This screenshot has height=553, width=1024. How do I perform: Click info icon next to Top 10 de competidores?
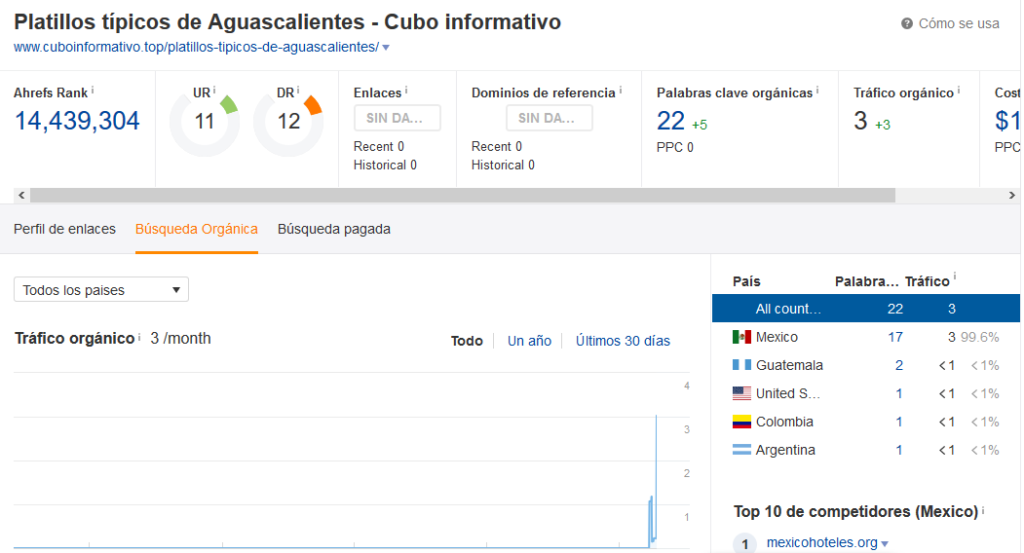tap(983, 509)
